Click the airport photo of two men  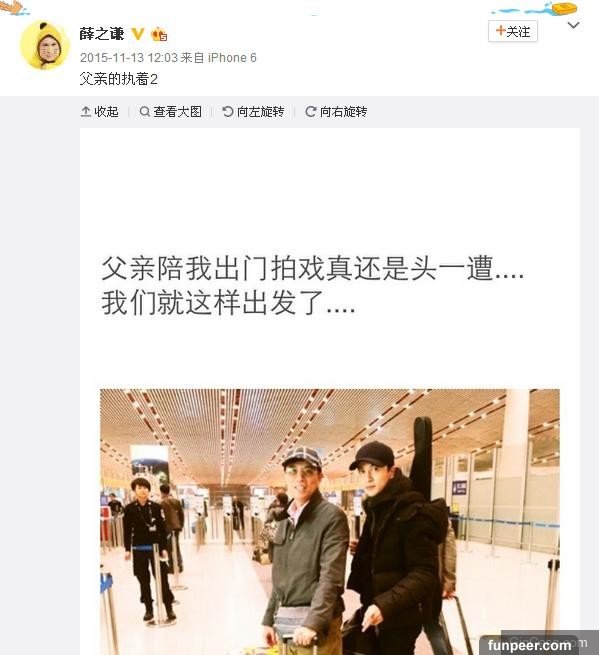(x=330, y=522)
